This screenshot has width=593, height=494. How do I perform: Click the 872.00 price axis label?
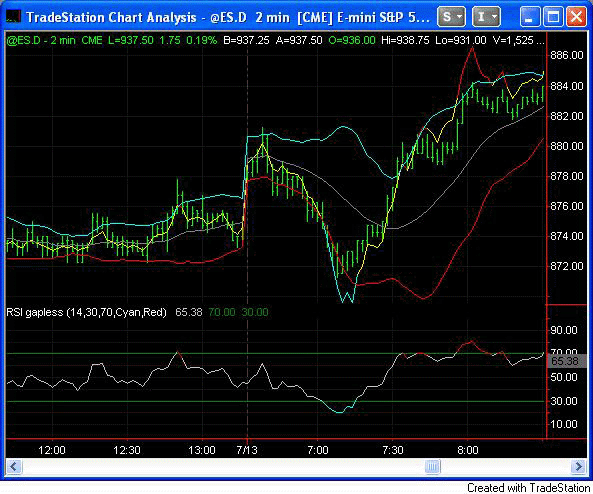pos(567,266)
